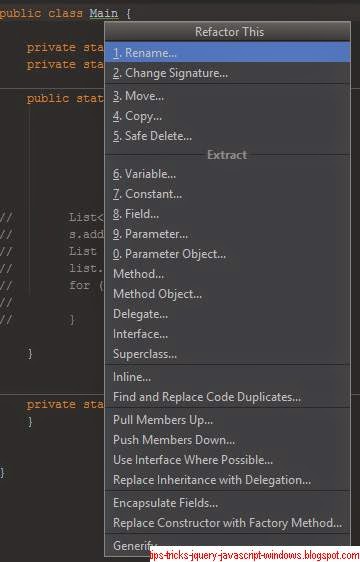Extract a Variable... menu item

tap(227, 174)
